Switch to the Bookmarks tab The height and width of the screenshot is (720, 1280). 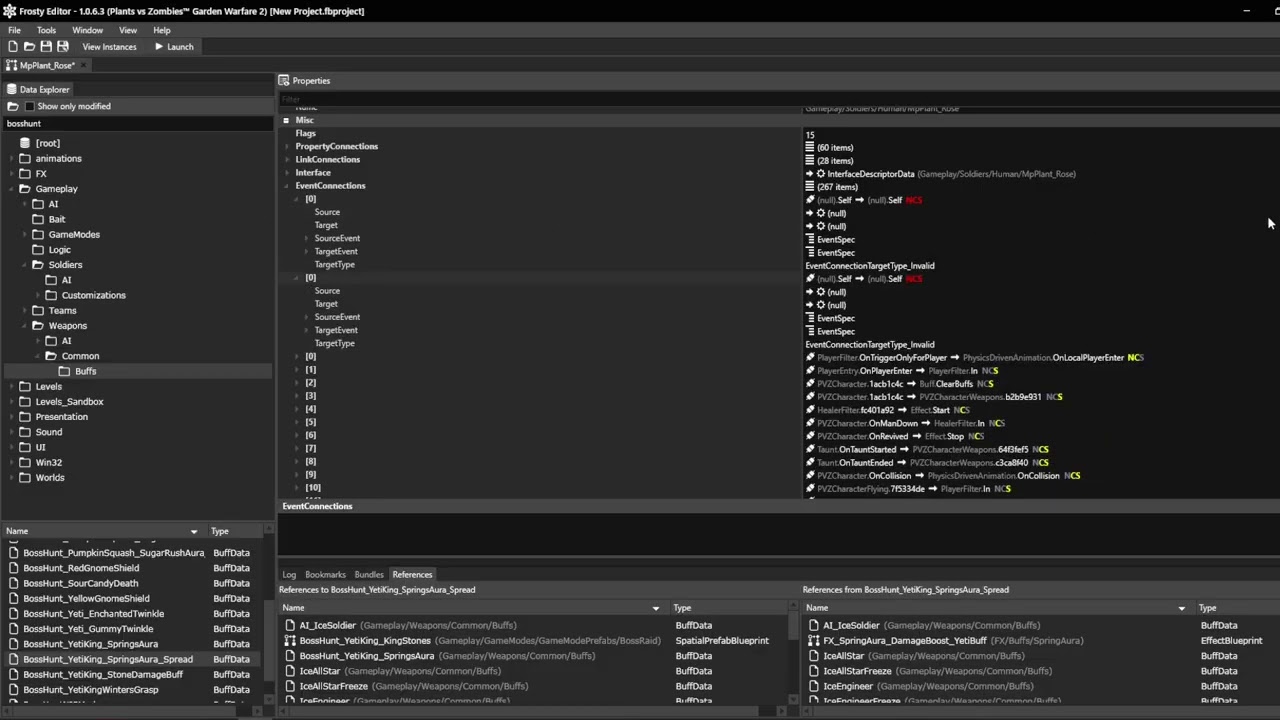325,575
